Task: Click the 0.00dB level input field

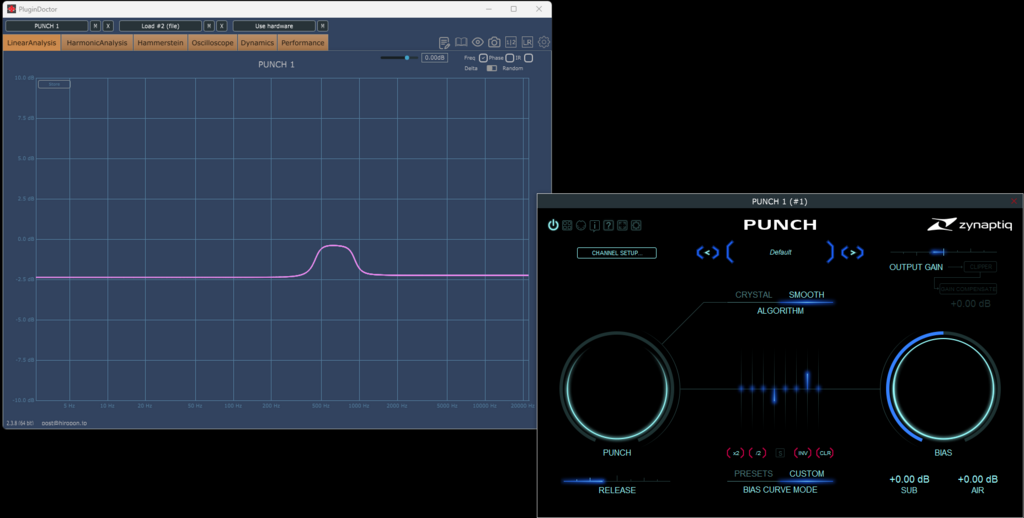Action: click(434, 58)
